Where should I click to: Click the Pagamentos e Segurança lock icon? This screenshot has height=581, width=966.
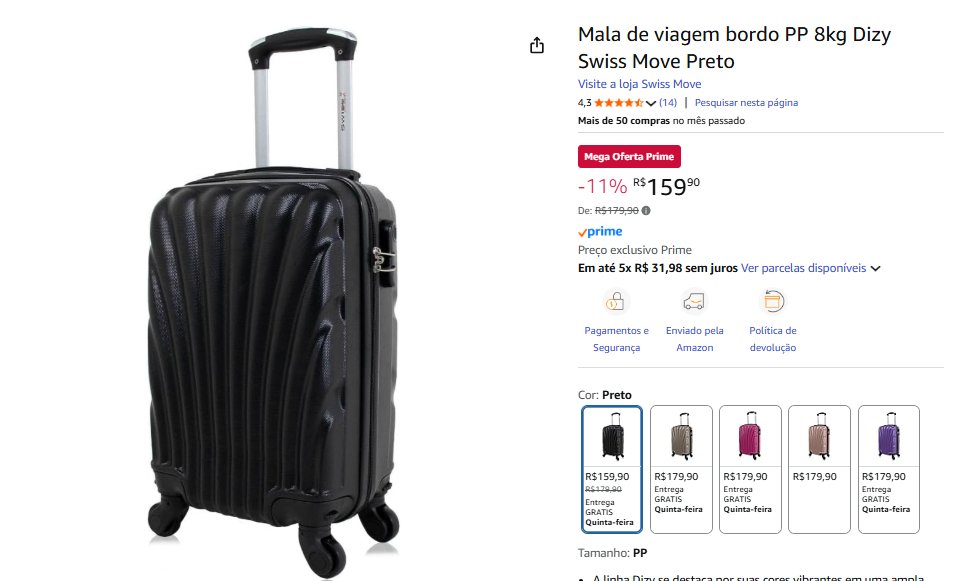[x=615, y=301]
